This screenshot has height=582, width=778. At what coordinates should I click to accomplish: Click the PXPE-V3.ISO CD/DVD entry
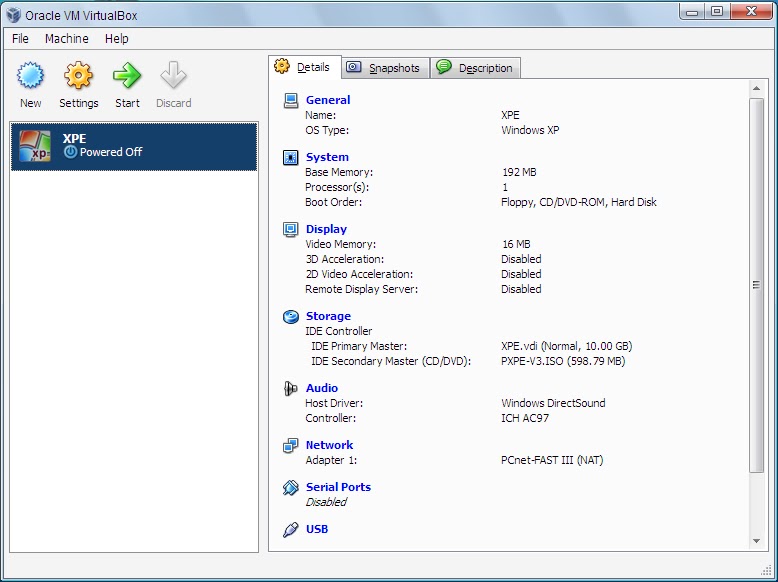(x=563, y=361)
